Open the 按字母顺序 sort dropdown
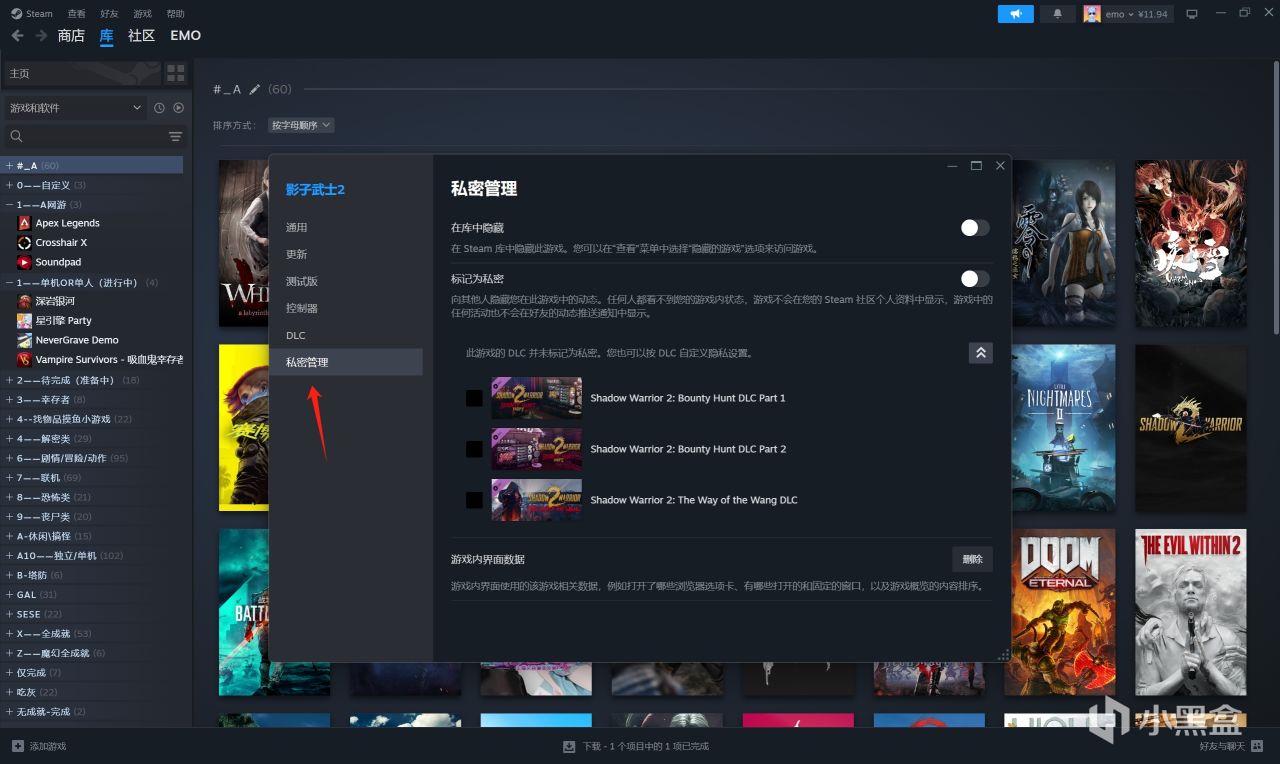The height and width of the screenshot is (764, 1280). tap(301, 125)
